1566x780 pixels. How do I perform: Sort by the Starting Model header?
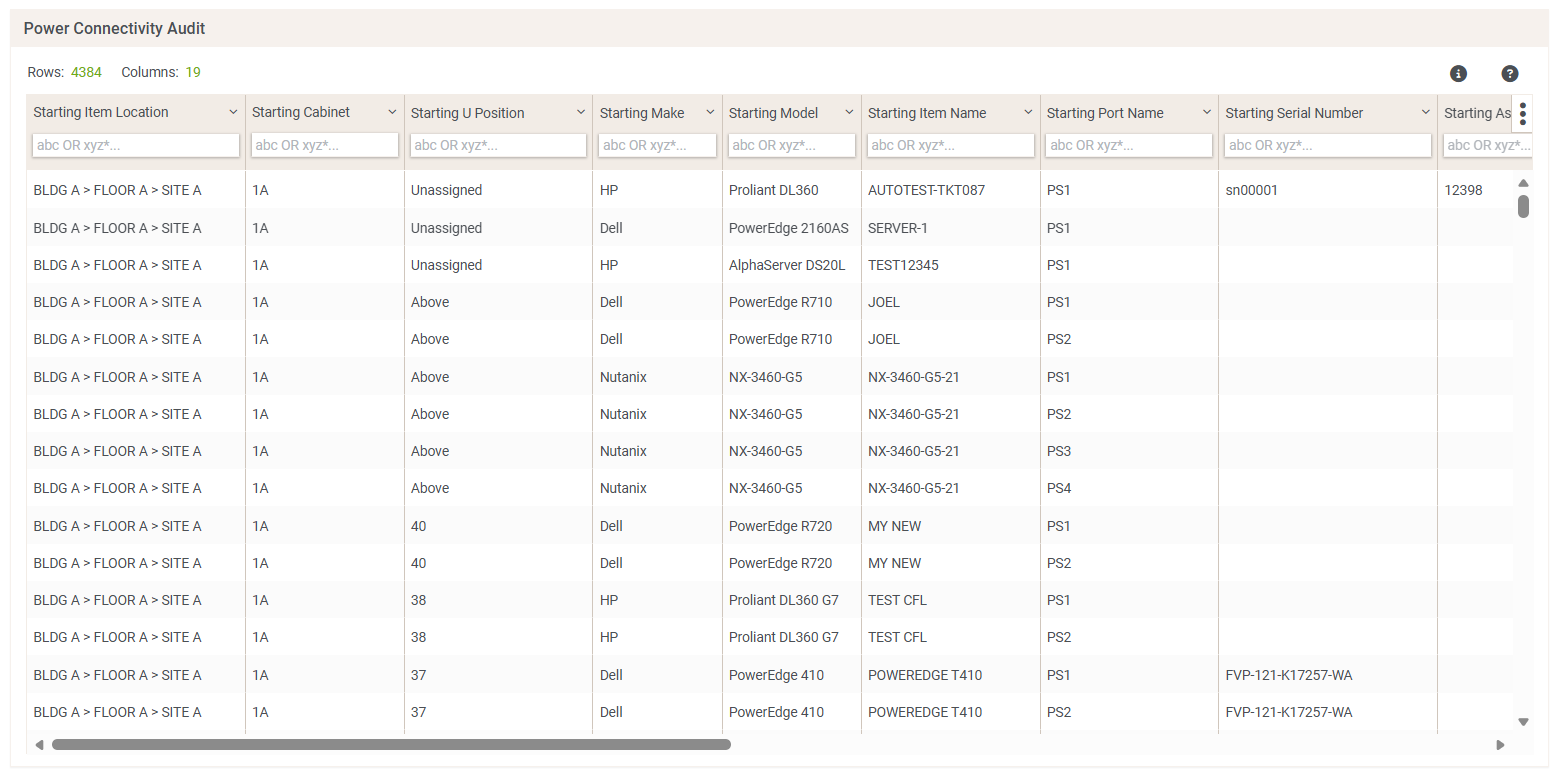point(773,113)
